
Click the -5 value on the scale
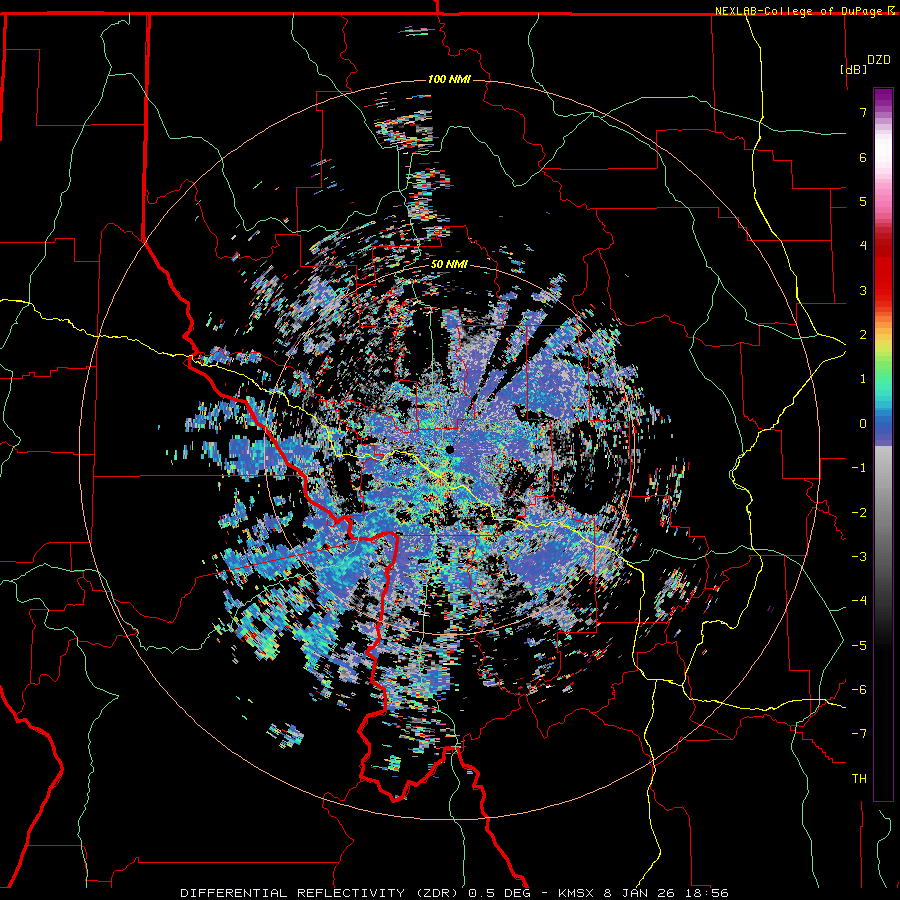tap(859, 646)
